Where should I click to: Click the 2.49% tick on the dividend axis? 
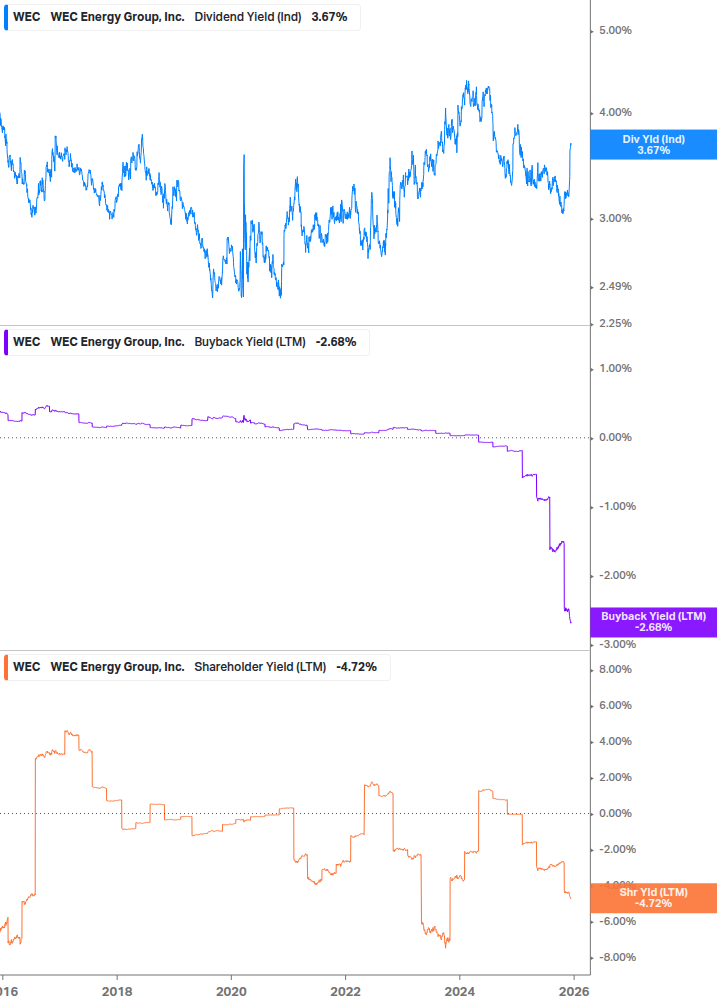(615, 287)
